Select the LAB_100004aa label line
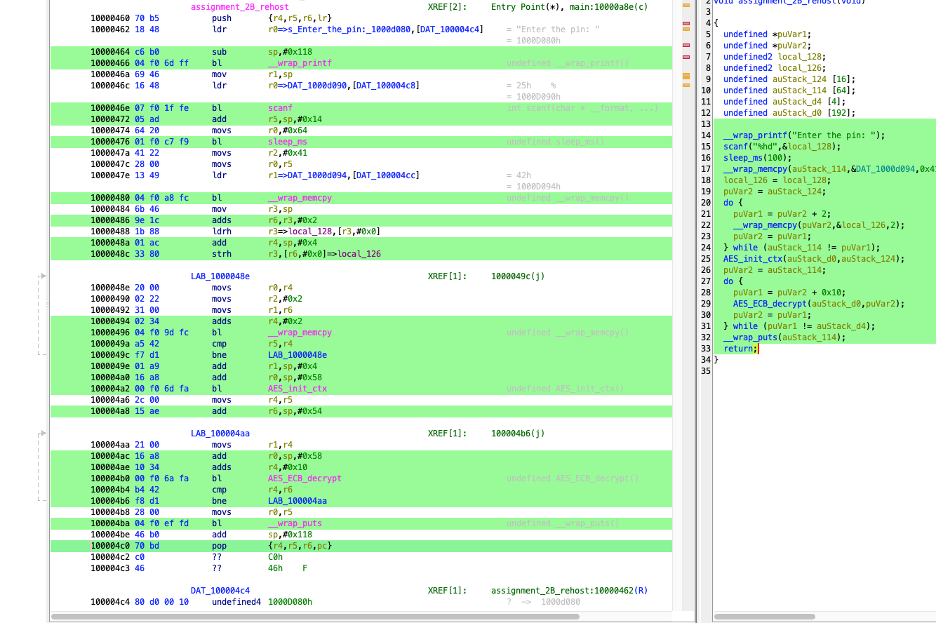 pos(220,434)
